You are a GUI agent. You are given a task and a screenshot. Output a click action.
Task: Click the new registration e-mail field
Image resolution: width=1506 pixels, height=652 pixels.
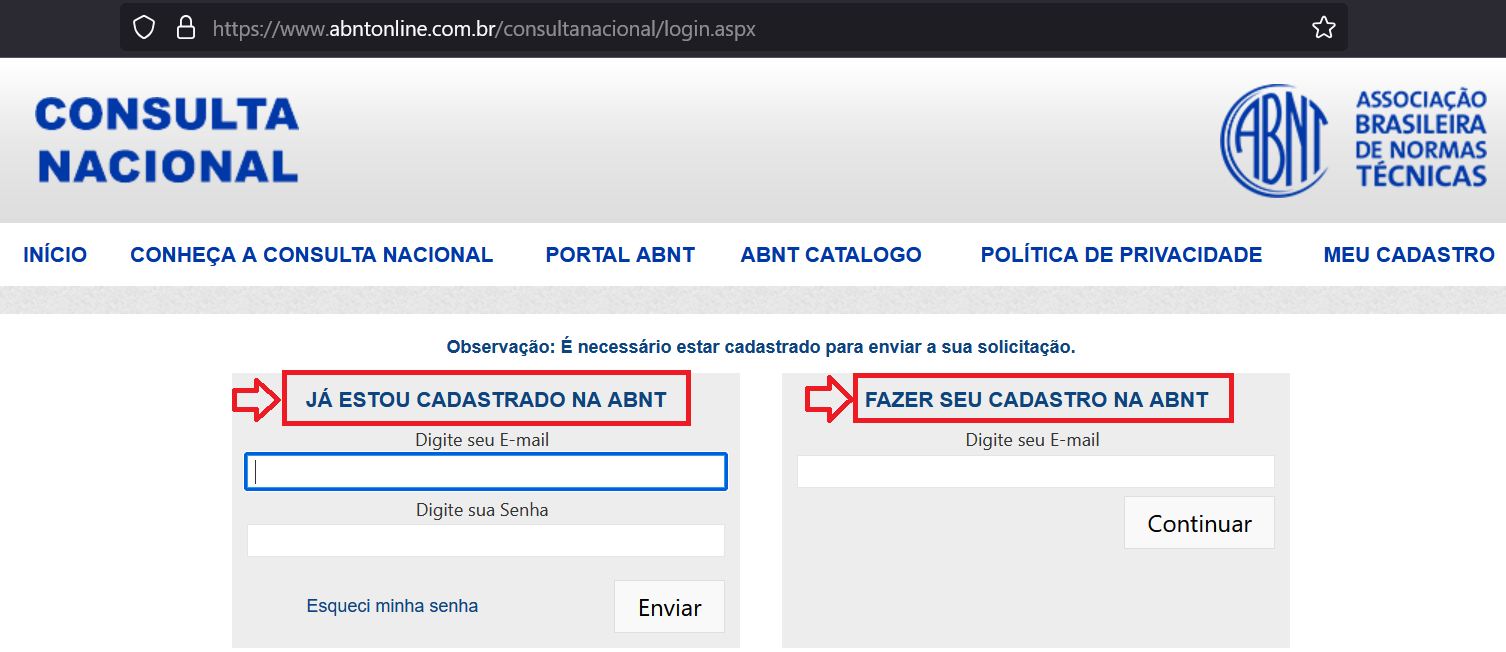1036,472
